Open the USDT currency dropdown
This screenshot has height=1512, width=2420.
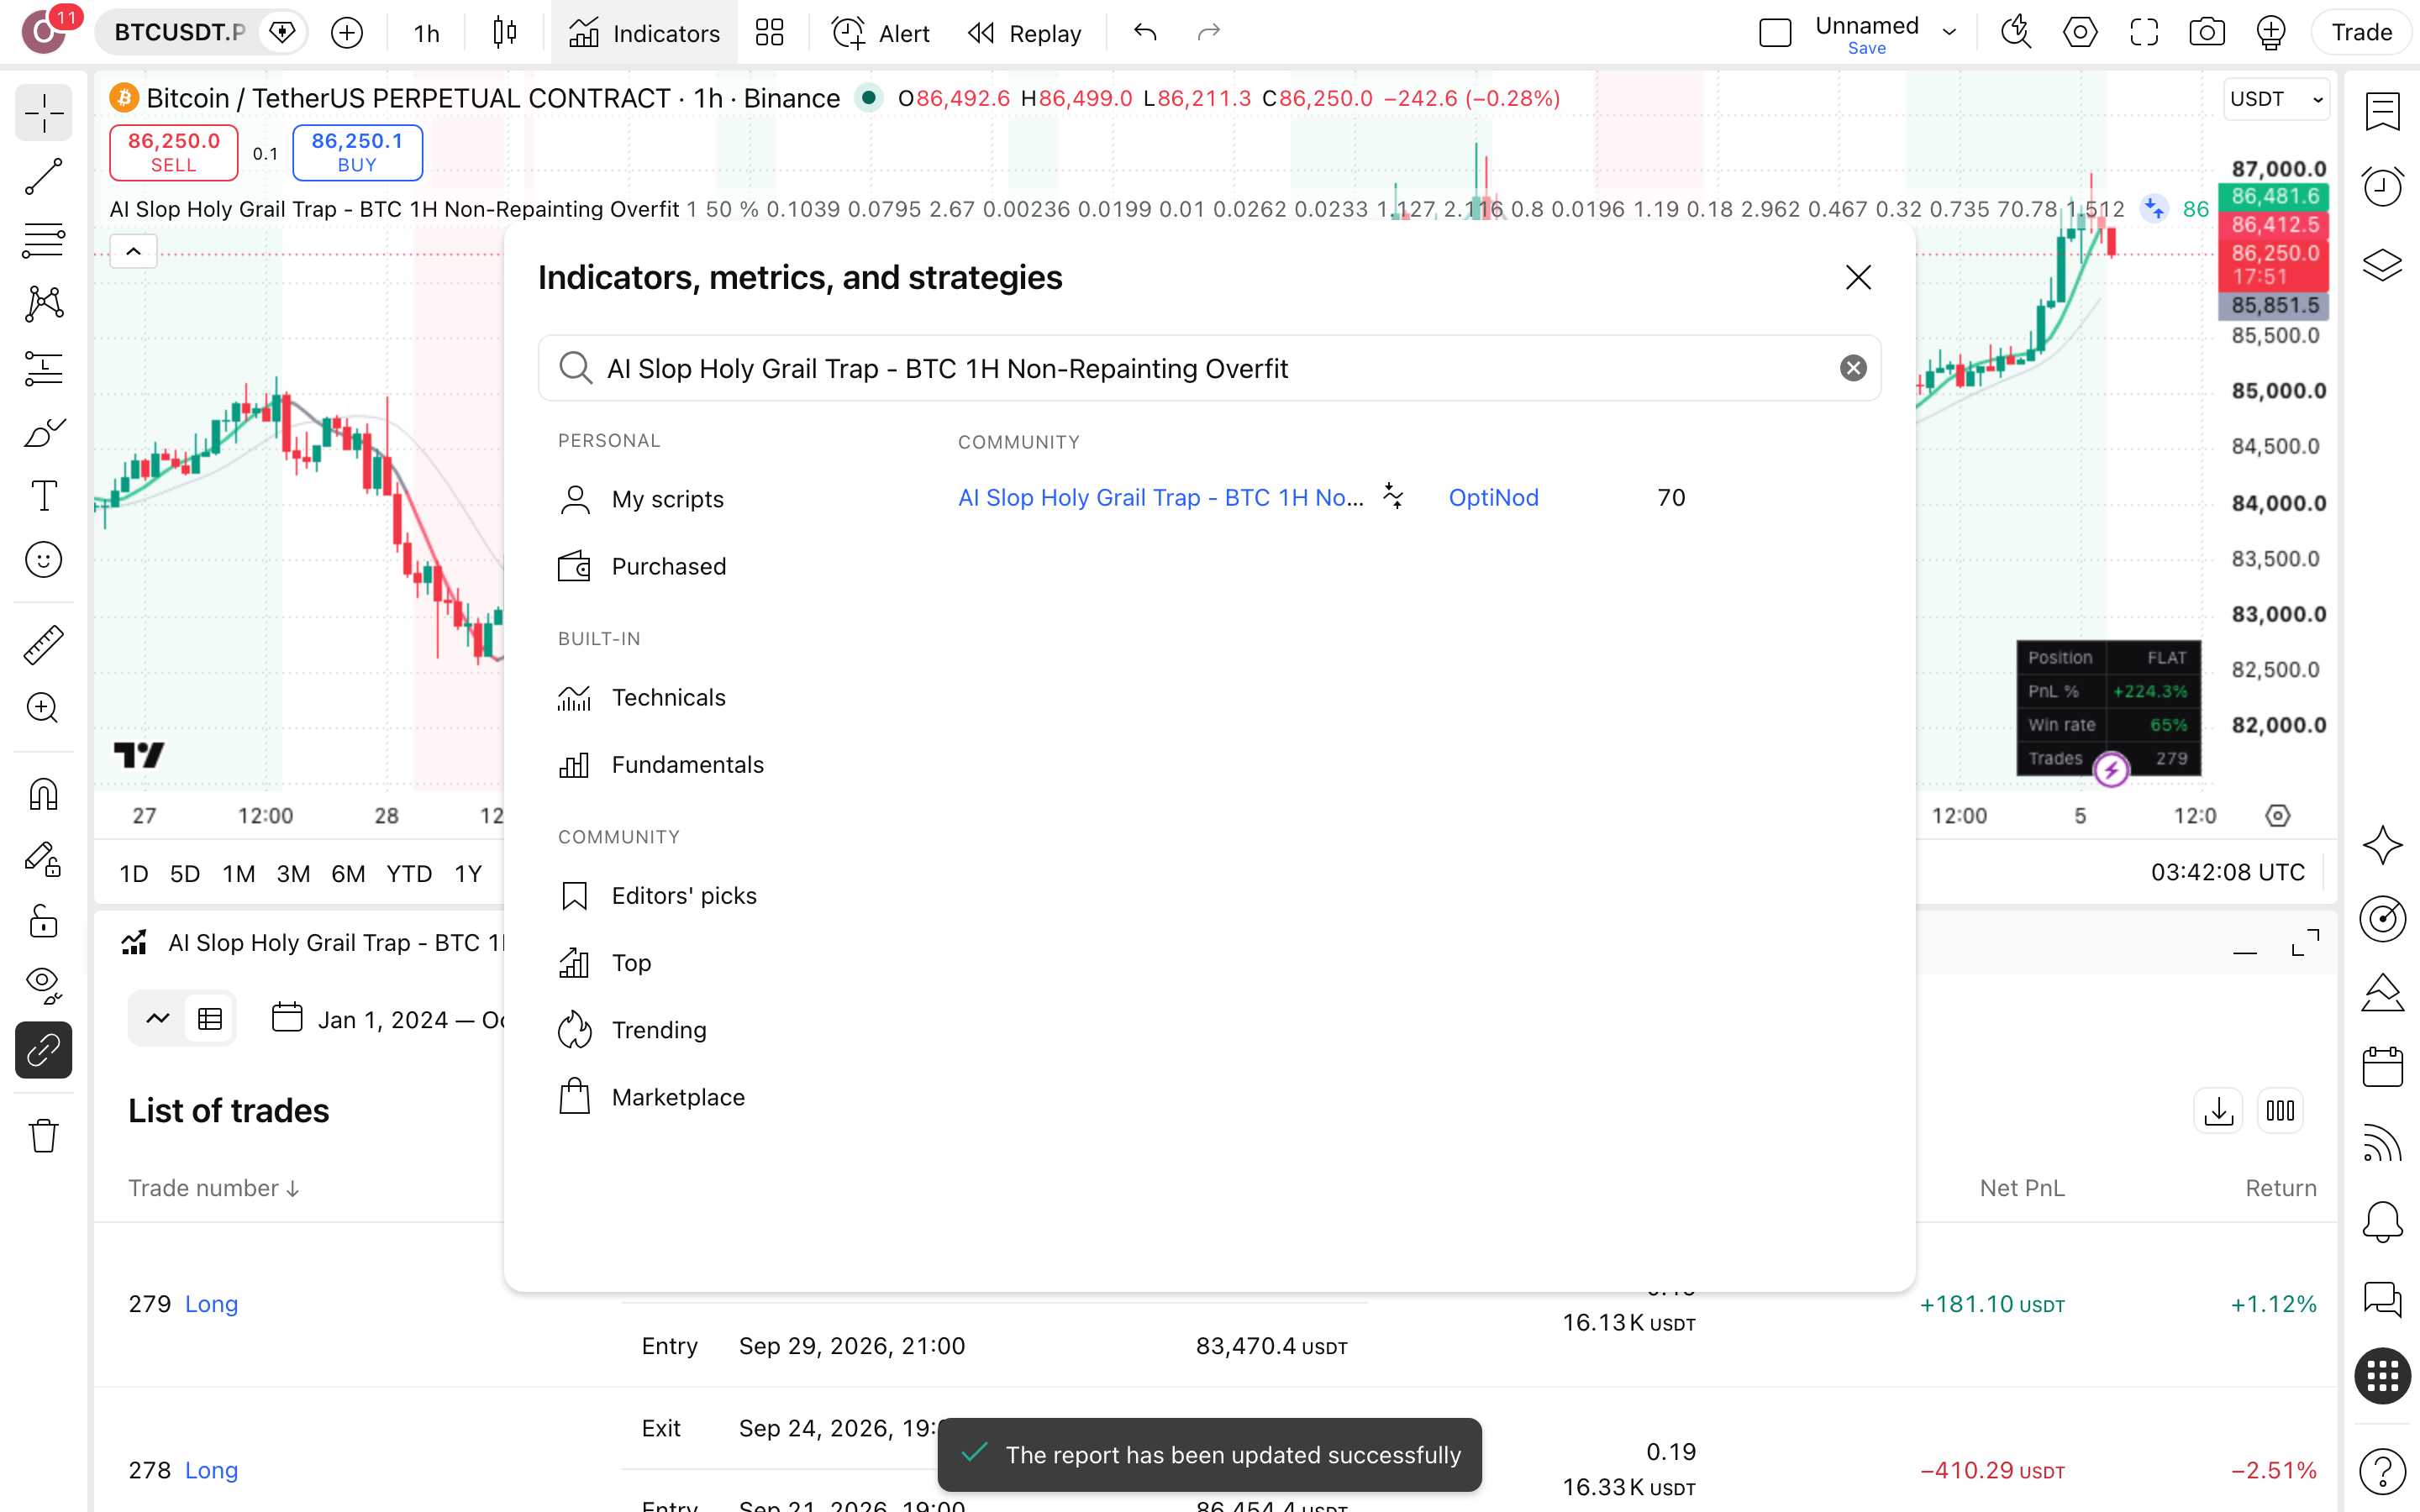click(2277, 99)
